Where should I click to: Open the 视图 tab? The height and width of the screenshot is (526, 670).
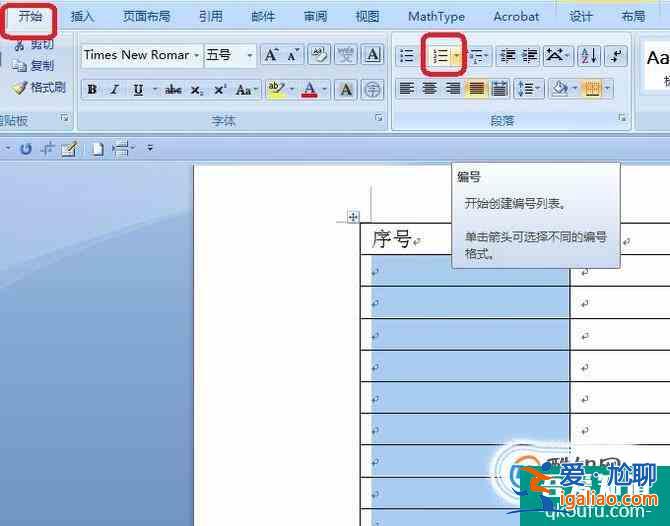click(x=367, y=17)
